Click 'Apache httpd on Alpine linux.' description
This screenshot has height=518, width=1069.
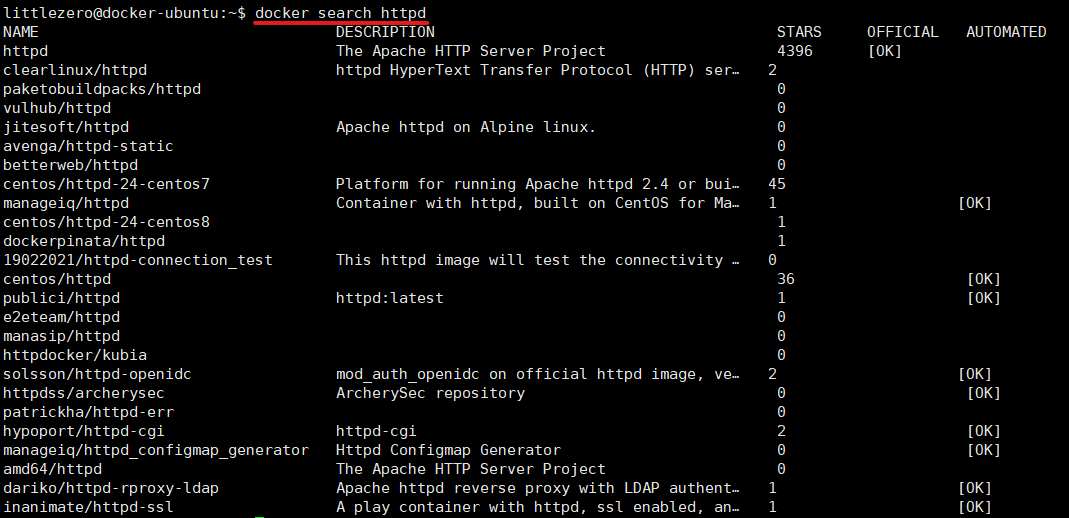coord(466,127)
